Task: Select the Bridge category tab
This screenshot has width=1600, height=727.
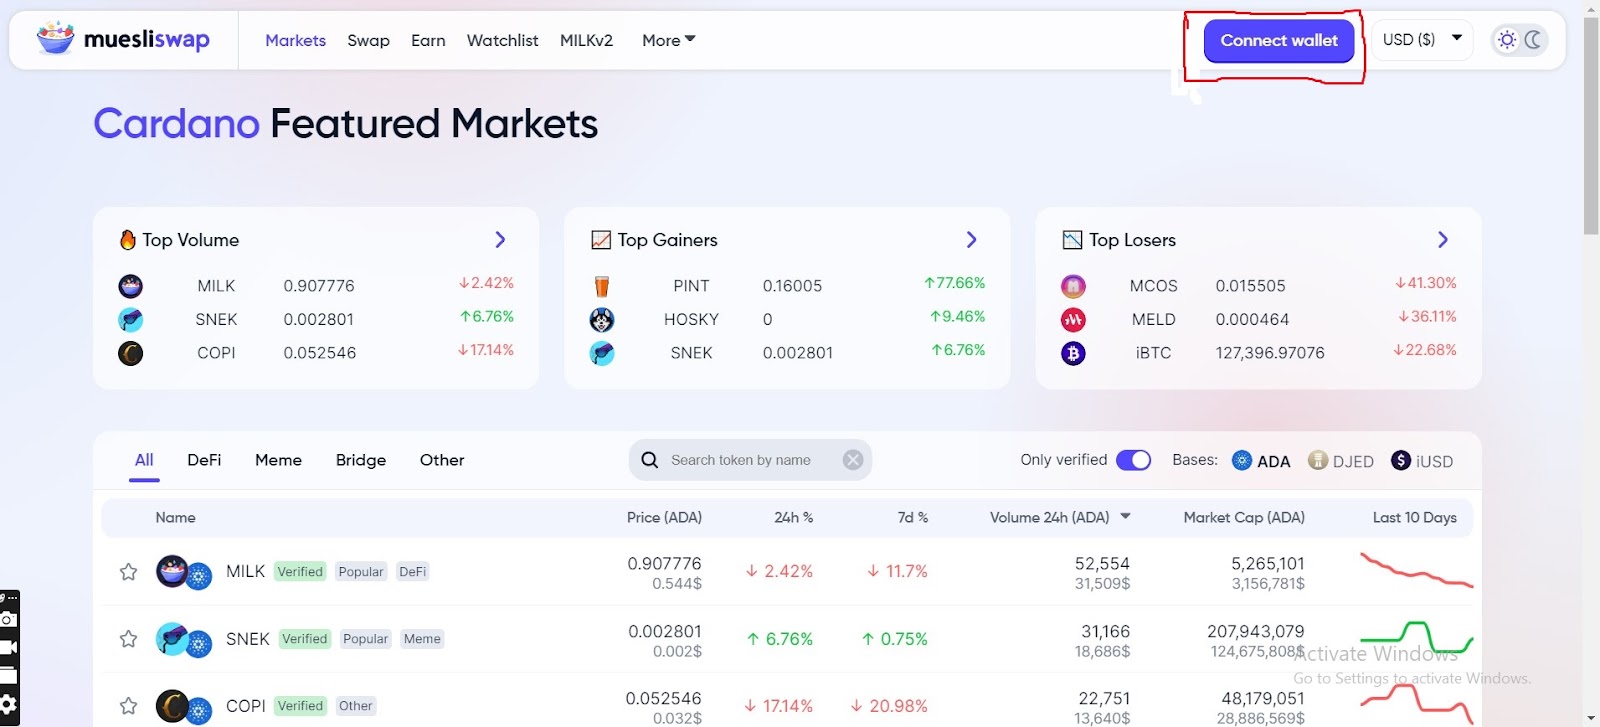Action: [x=361, y=460]
